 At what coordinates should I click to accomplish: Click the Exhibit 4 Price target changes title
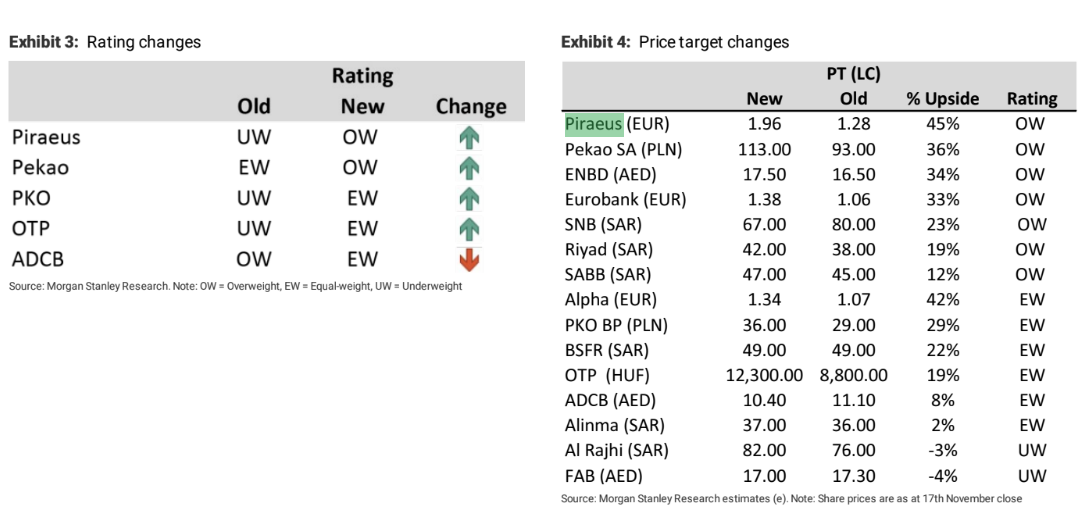click(675, 42)
